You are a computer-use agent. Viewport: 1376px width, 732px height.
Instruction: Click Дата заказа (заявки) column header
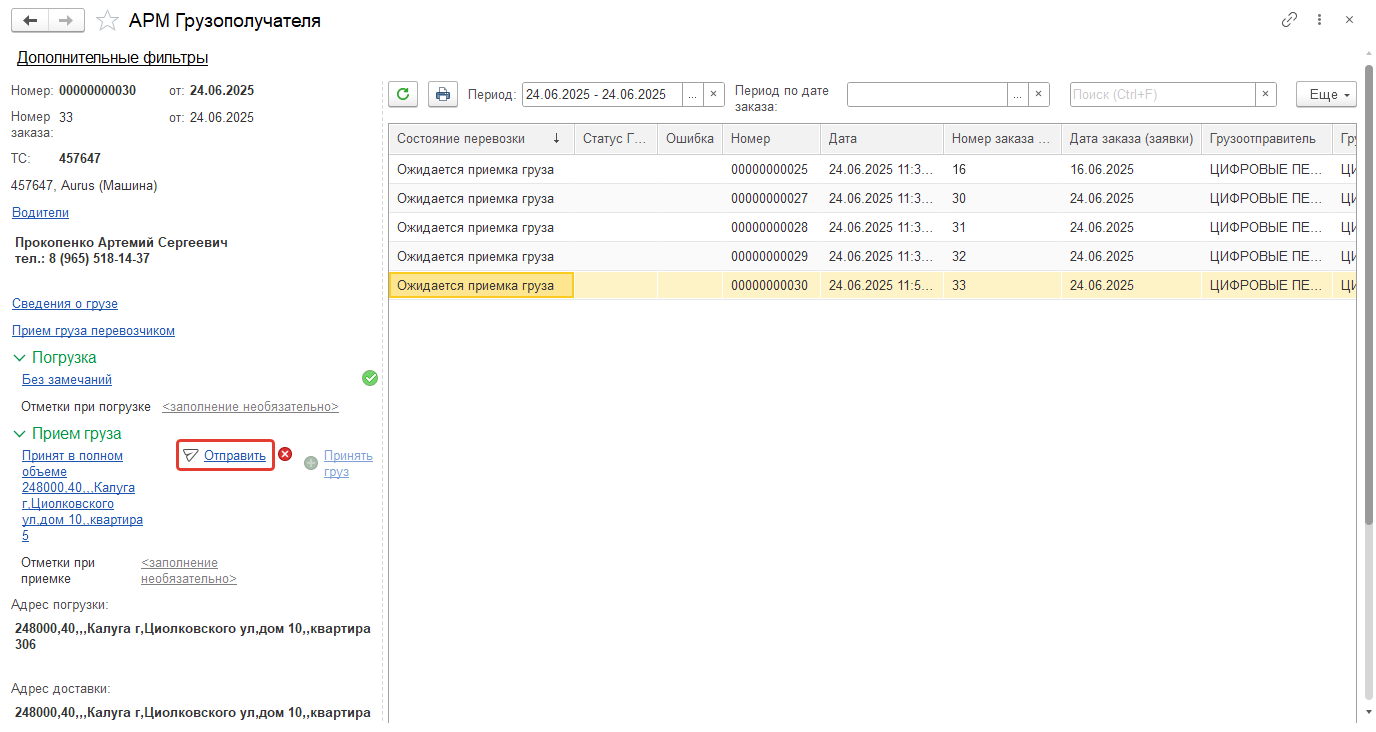[x=1131, y=138]
